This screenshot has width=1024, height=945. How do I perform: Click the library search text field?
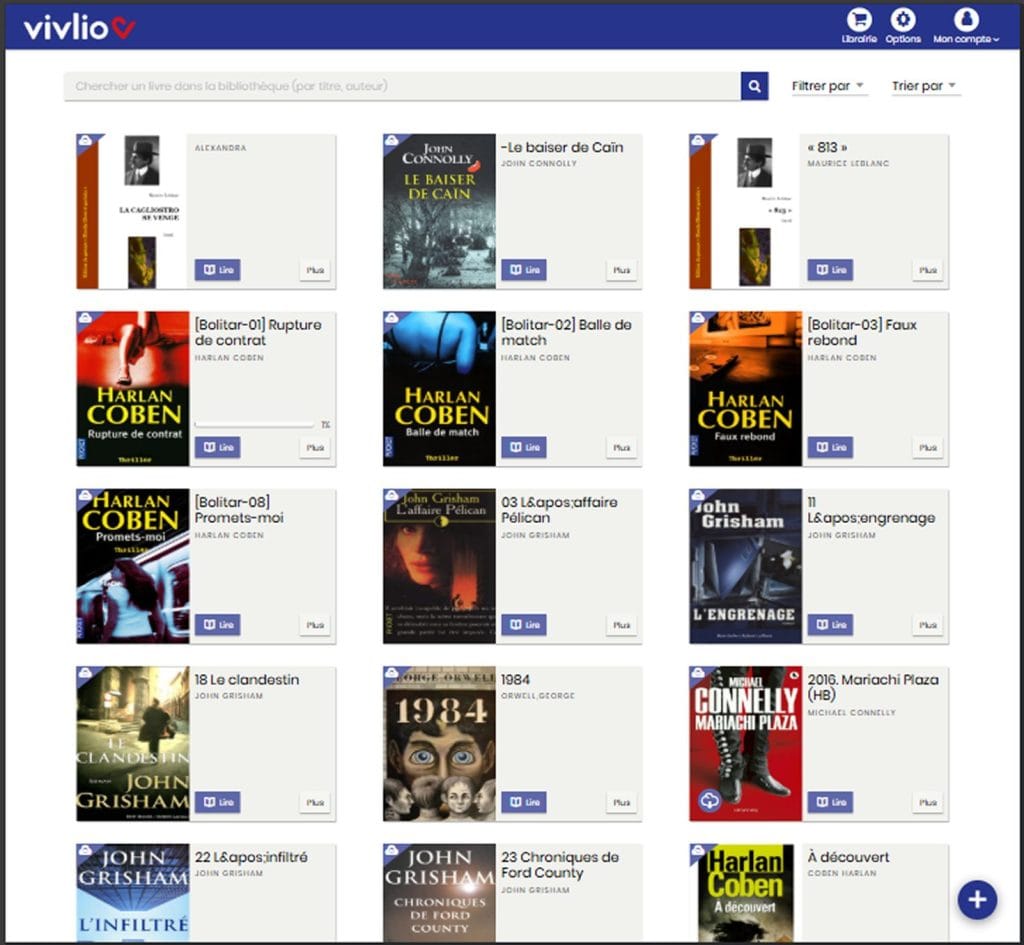tap(400, 86)
